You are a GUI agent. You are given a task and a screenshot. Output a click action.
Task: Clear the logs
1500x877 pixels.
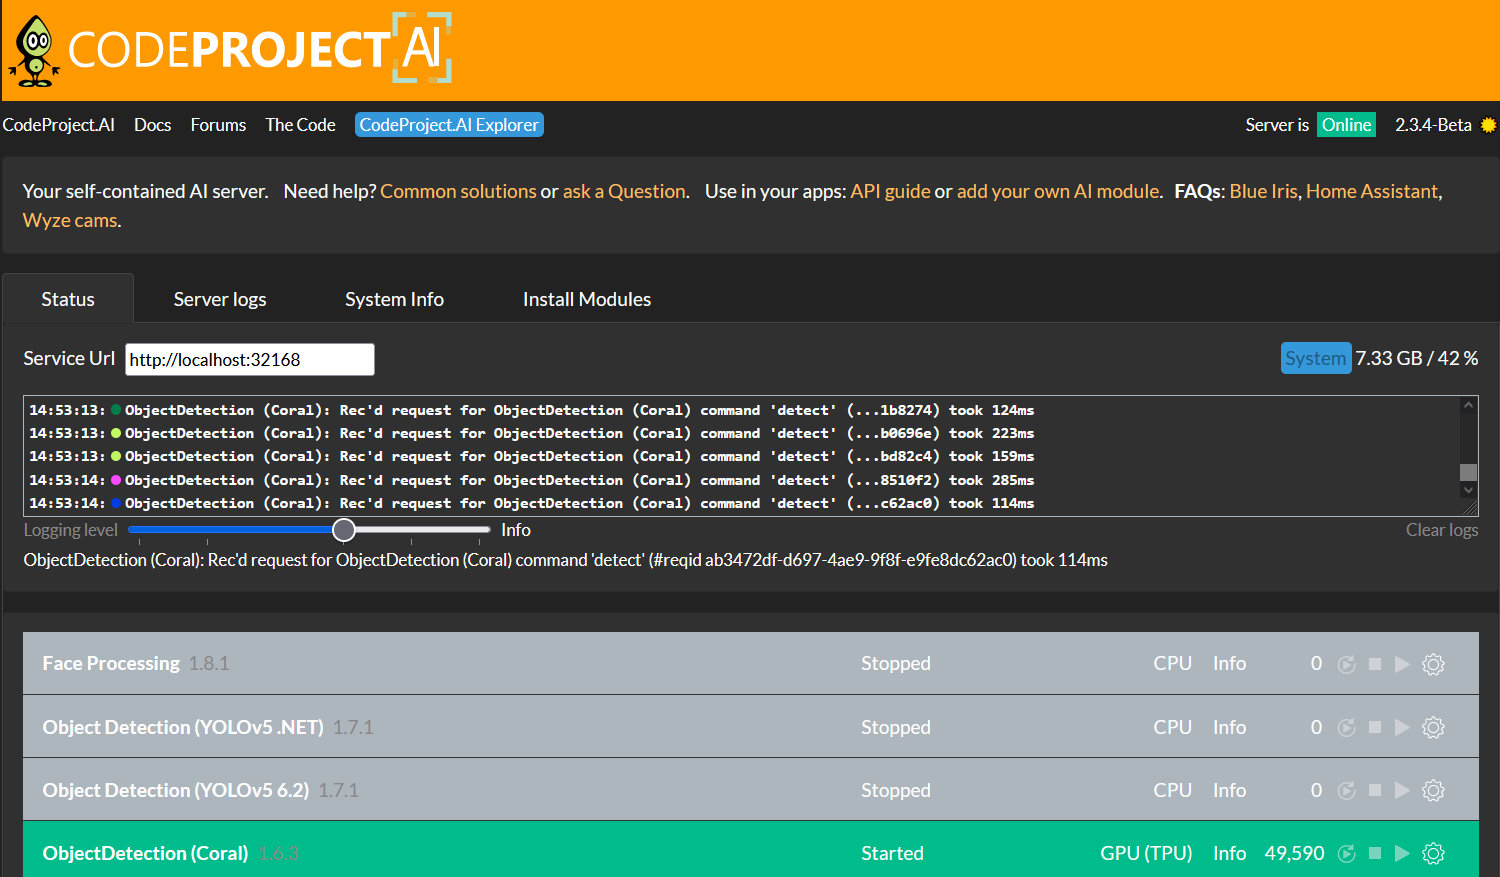coord(1442,530)
